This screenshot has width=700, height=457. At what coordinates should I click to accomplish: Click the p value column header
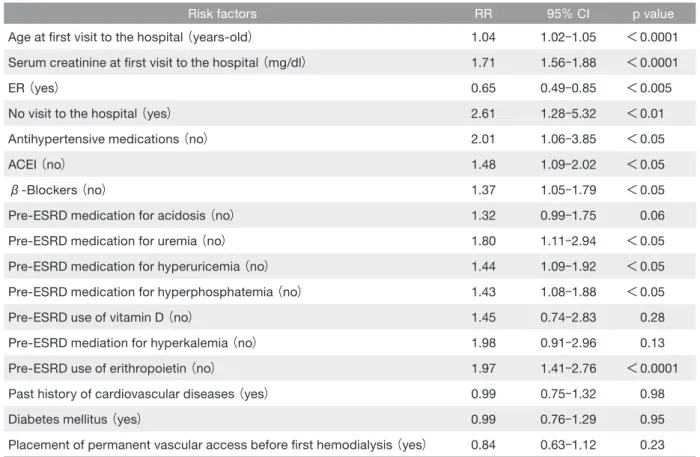click(653, 14)
